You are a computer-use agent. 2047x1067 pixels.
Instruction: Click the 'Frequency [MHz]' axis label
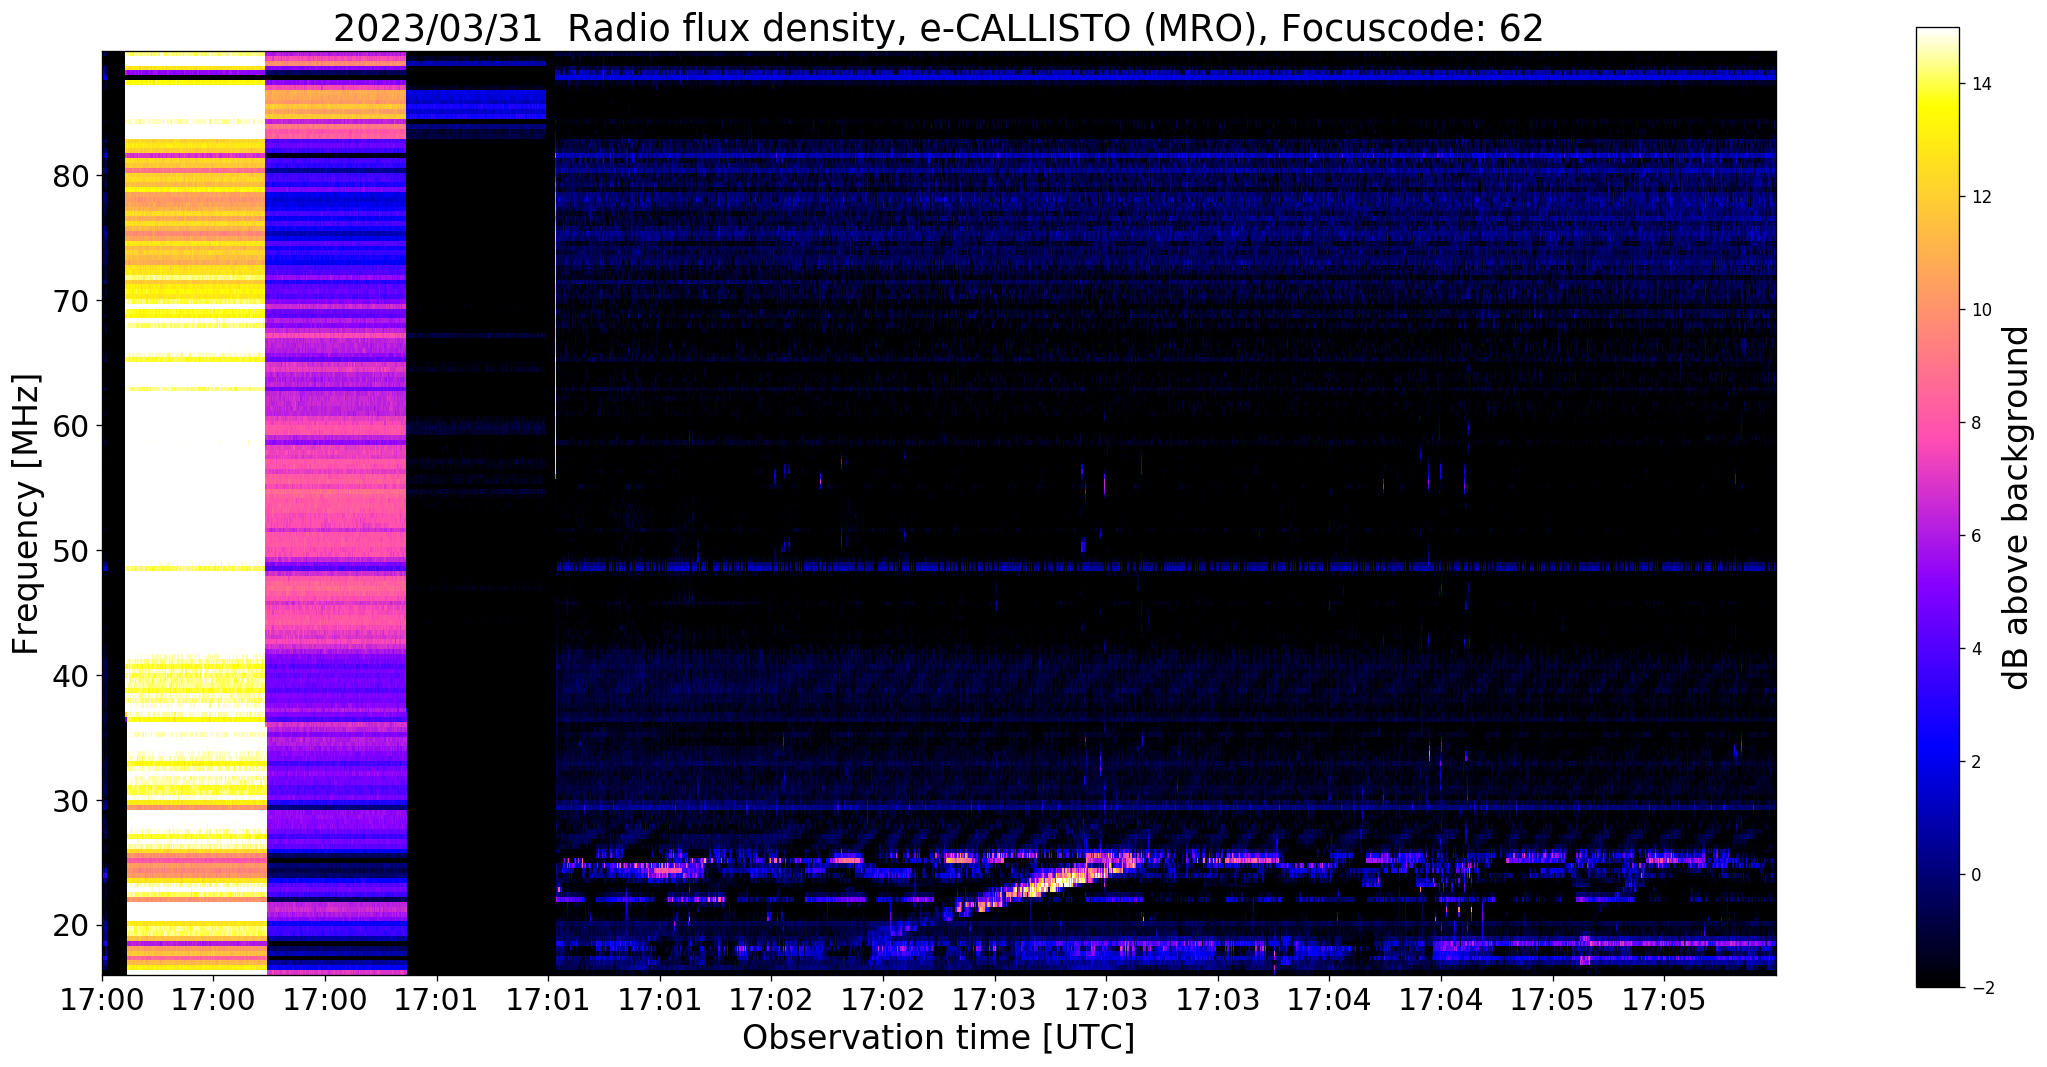click(x=26, y=514)
